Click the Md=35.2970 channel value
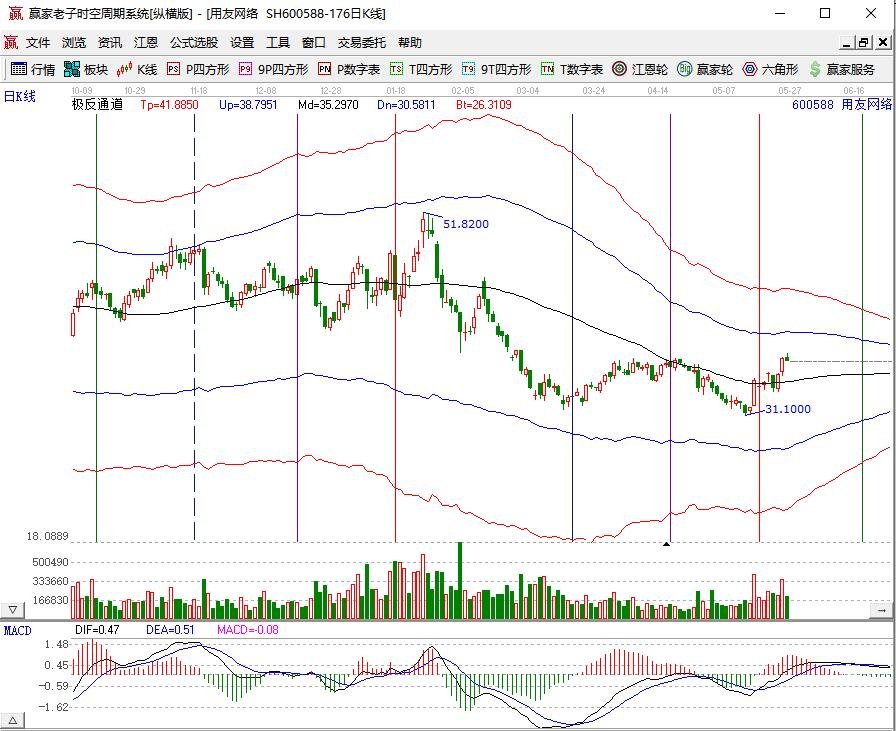Screen dimensions: 896x731 328,105
